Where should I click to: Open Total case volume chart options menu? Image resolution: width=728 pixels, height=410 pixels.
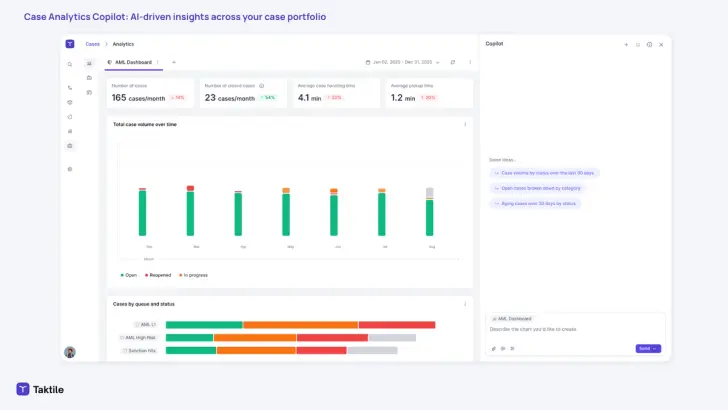(465, 124)
